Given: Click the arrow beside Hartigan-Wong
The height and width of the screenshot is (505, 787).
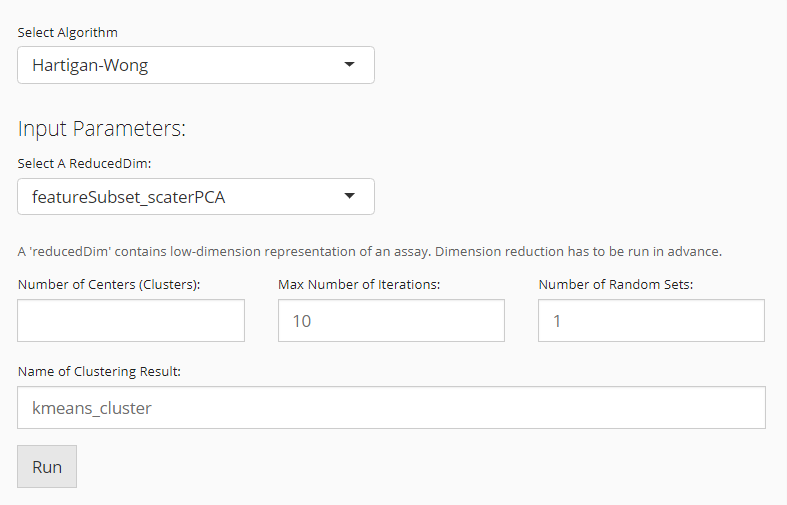Looking at the screenshot, I should click(x=349, y=65).
